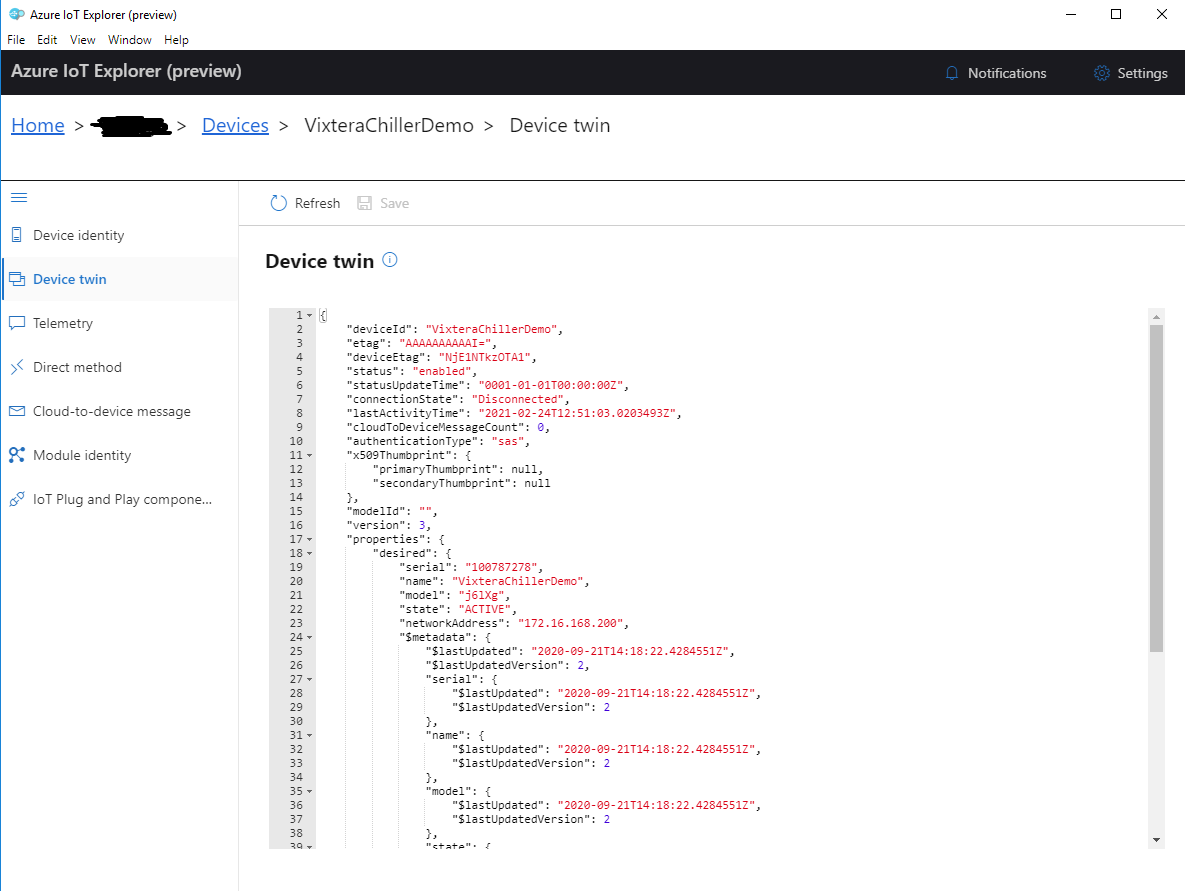Click the cloudToDeviceMessageCount value 0
The height and width of the screenshot is (891, 1185).
pos(540,427)
